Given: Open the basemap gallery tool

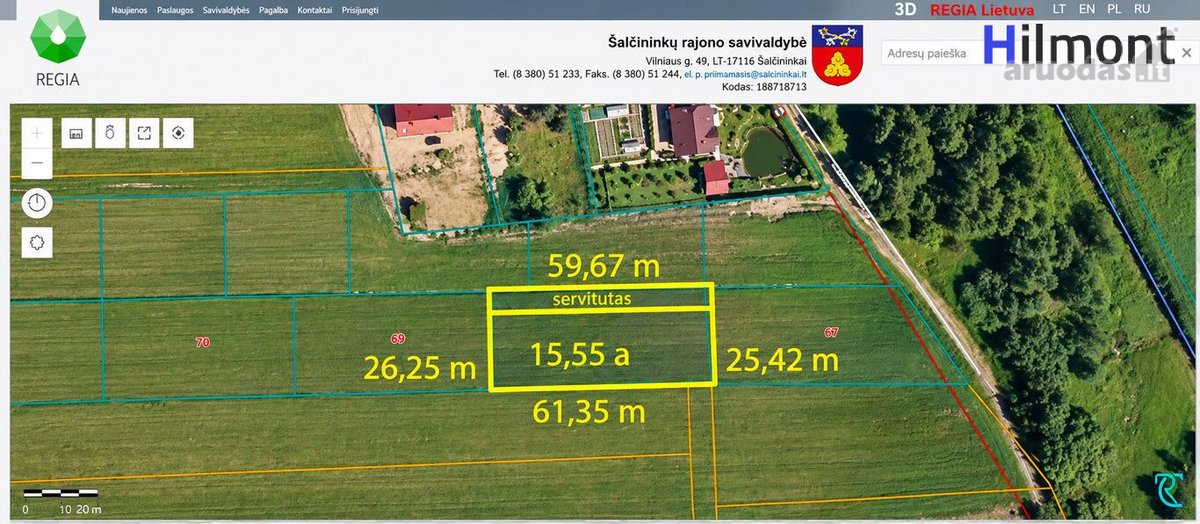Looking at the screenshot, I should pyautogui.click(x=76, y=133).
